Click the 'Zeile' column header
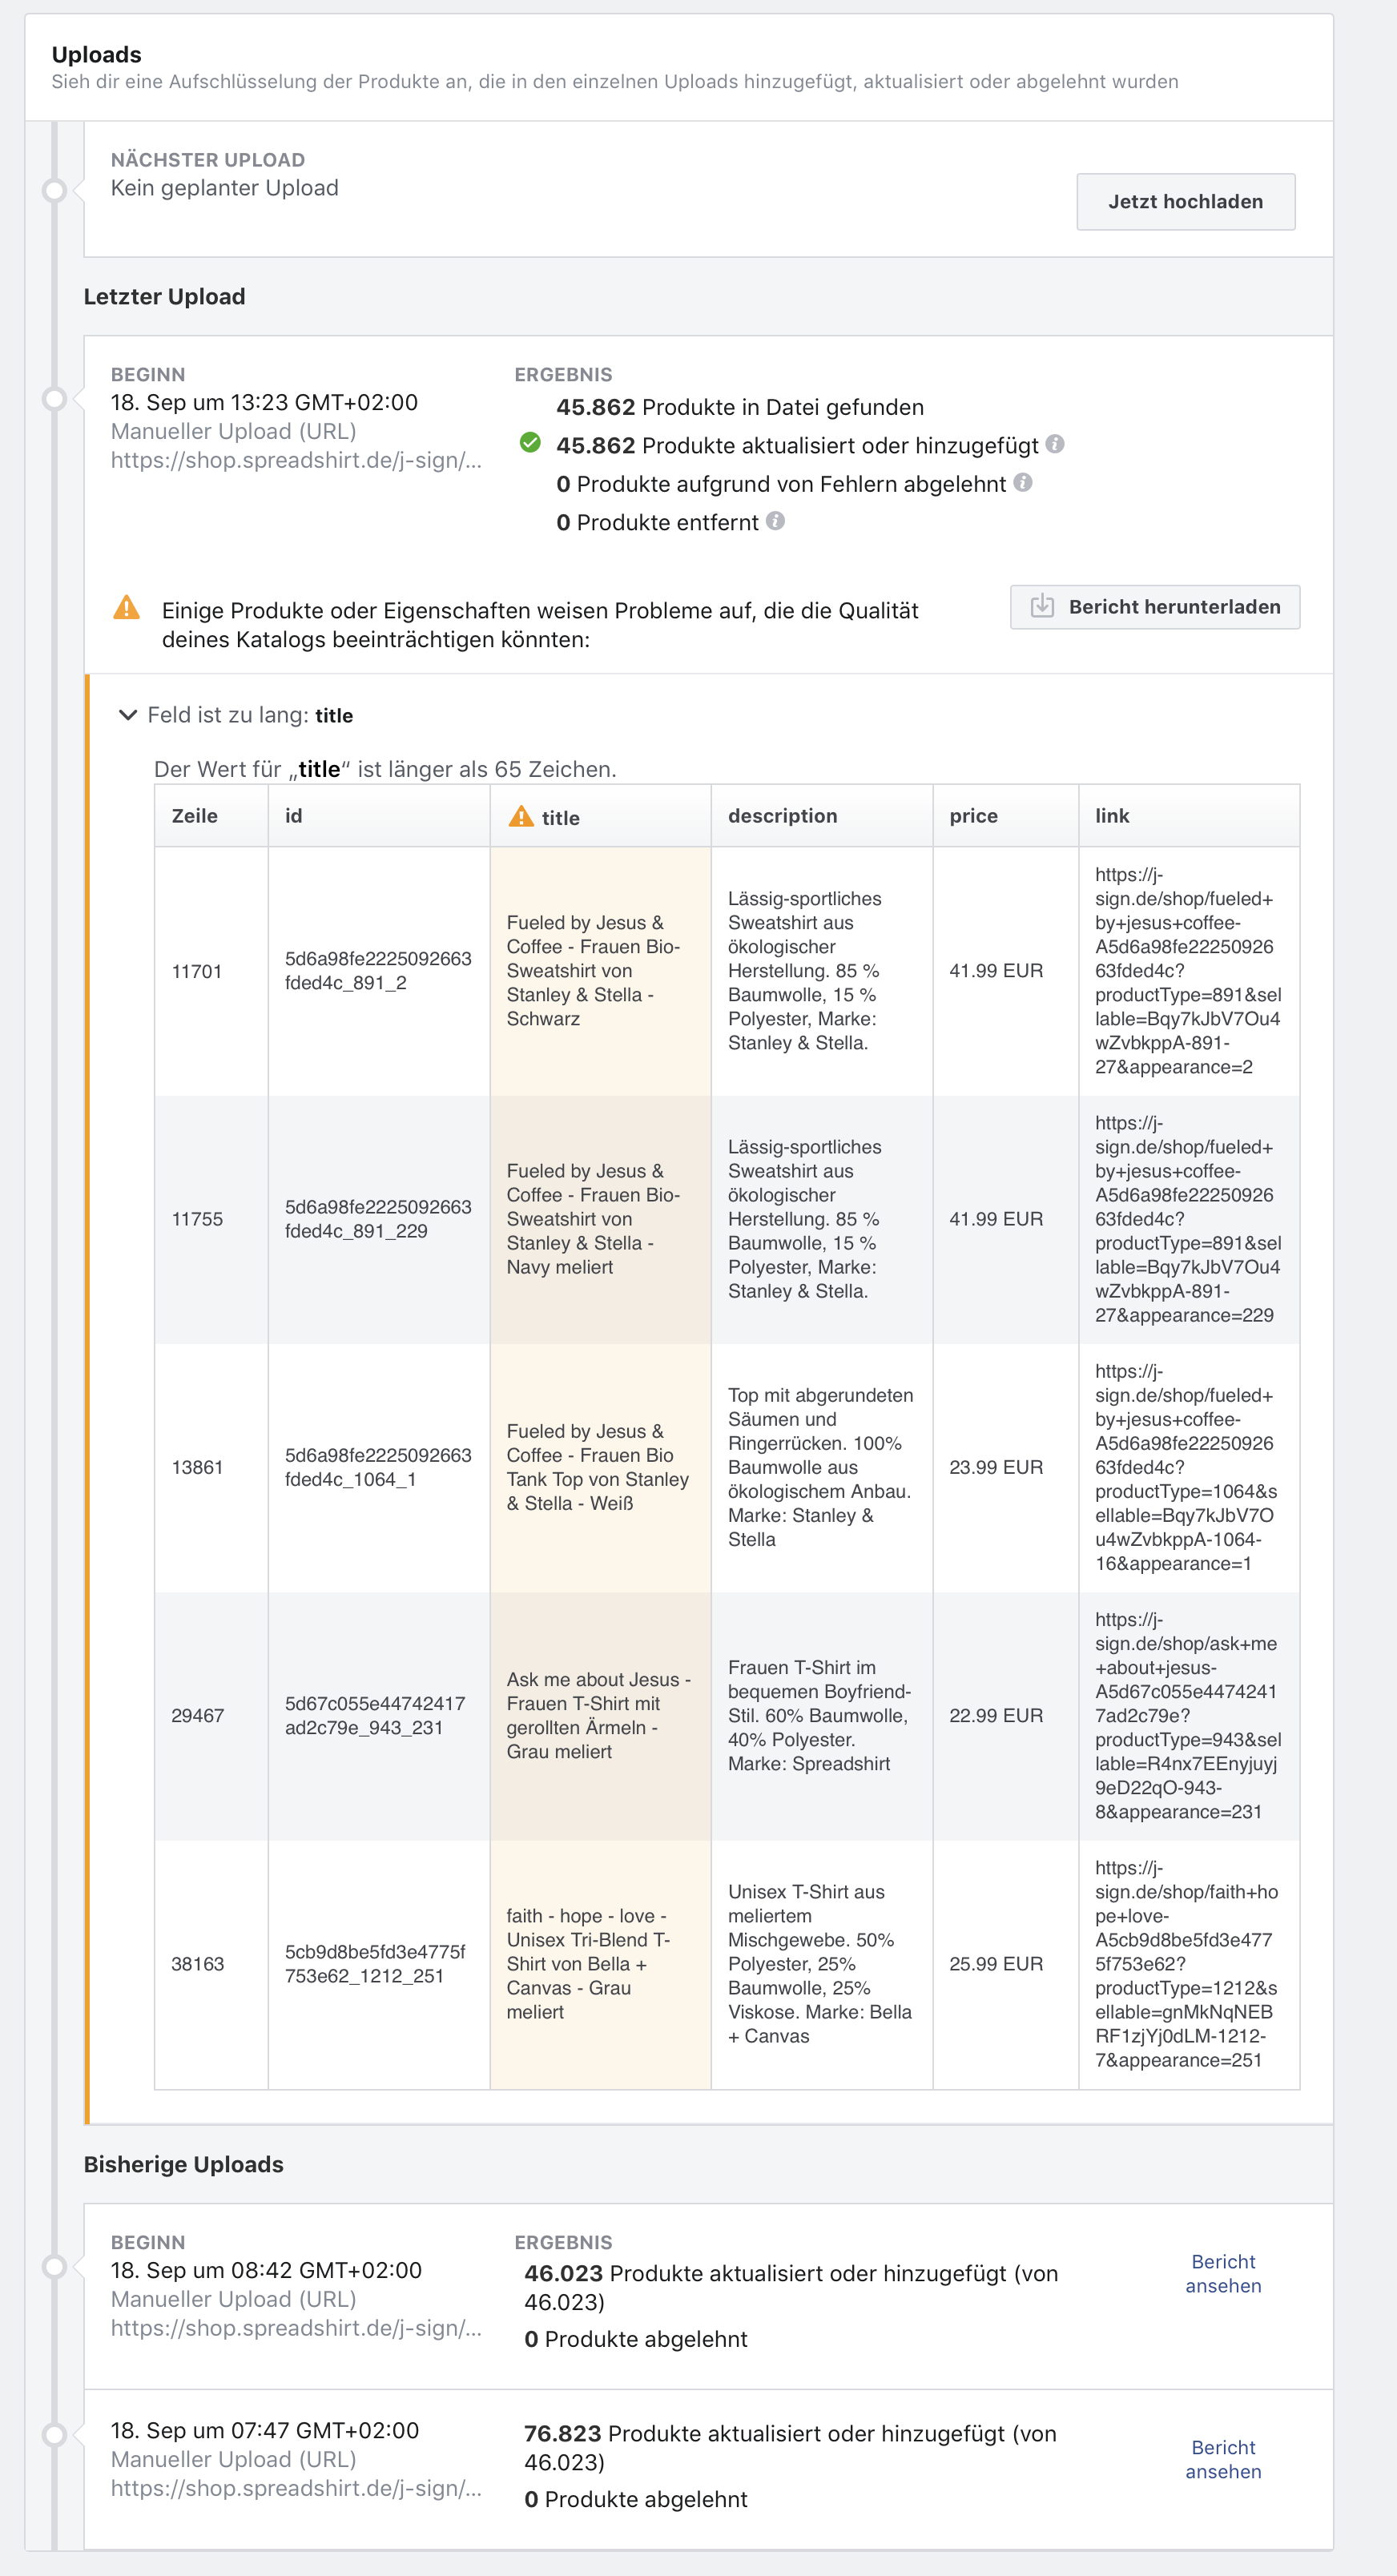The image size is (1397, 2576). click(x=195, y=816)
